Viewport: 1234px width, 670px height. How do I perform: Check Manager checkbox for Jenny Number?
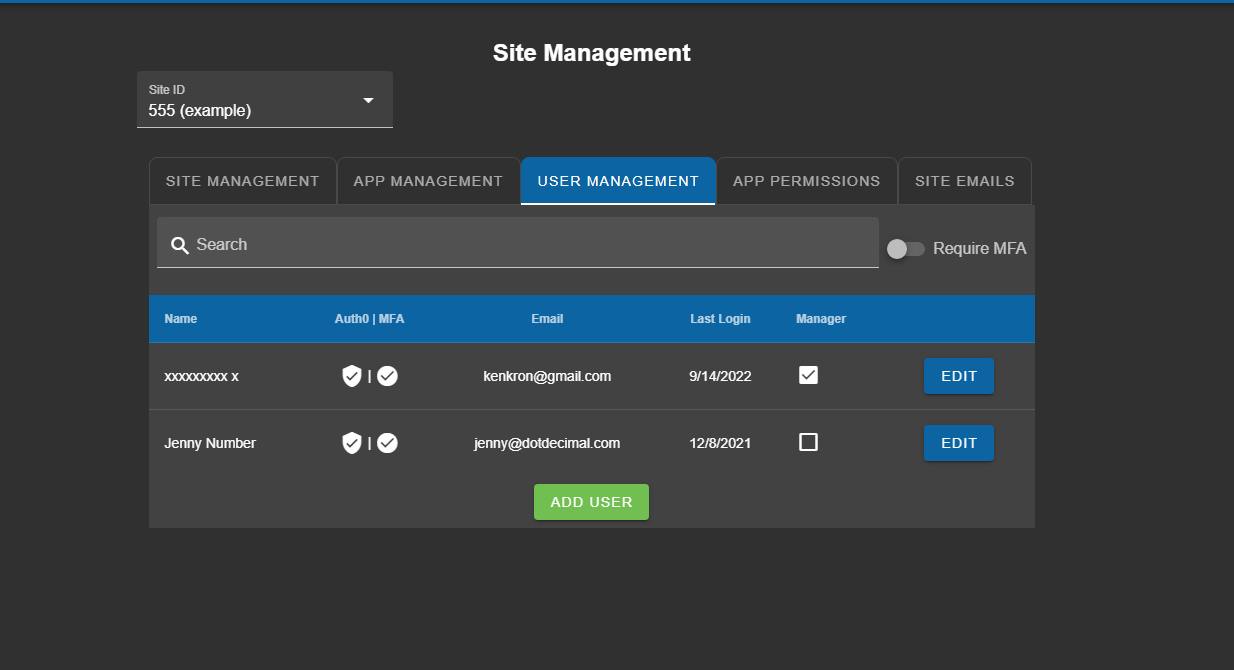(809, 442)
